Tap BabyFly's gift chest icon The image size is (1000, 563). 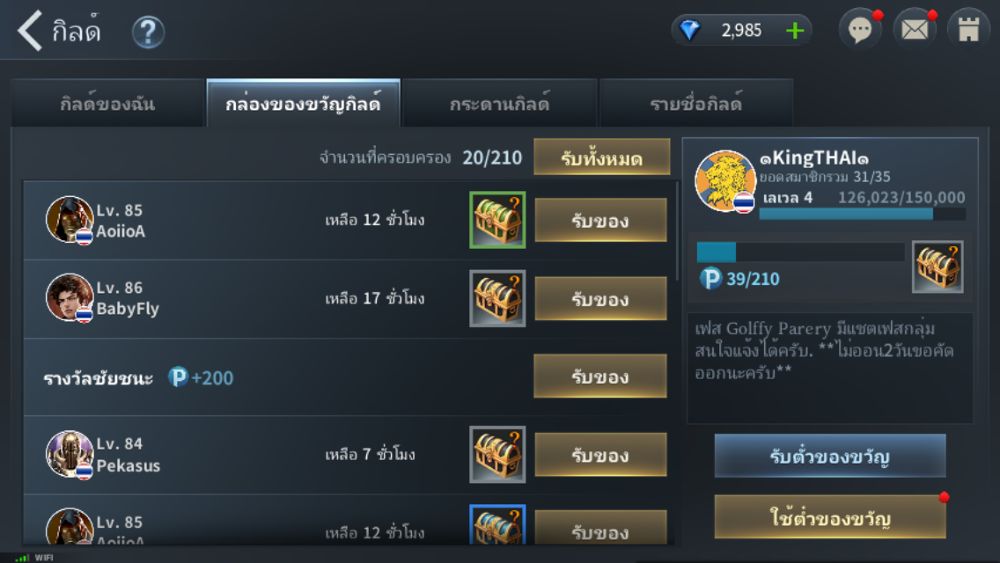click(x=497, y=298)
